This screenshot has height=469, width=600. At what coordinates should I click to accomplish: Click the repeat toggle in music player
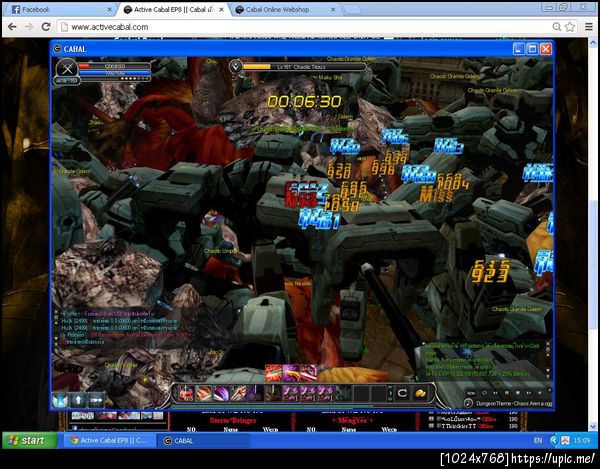click(x=484, y=393)
